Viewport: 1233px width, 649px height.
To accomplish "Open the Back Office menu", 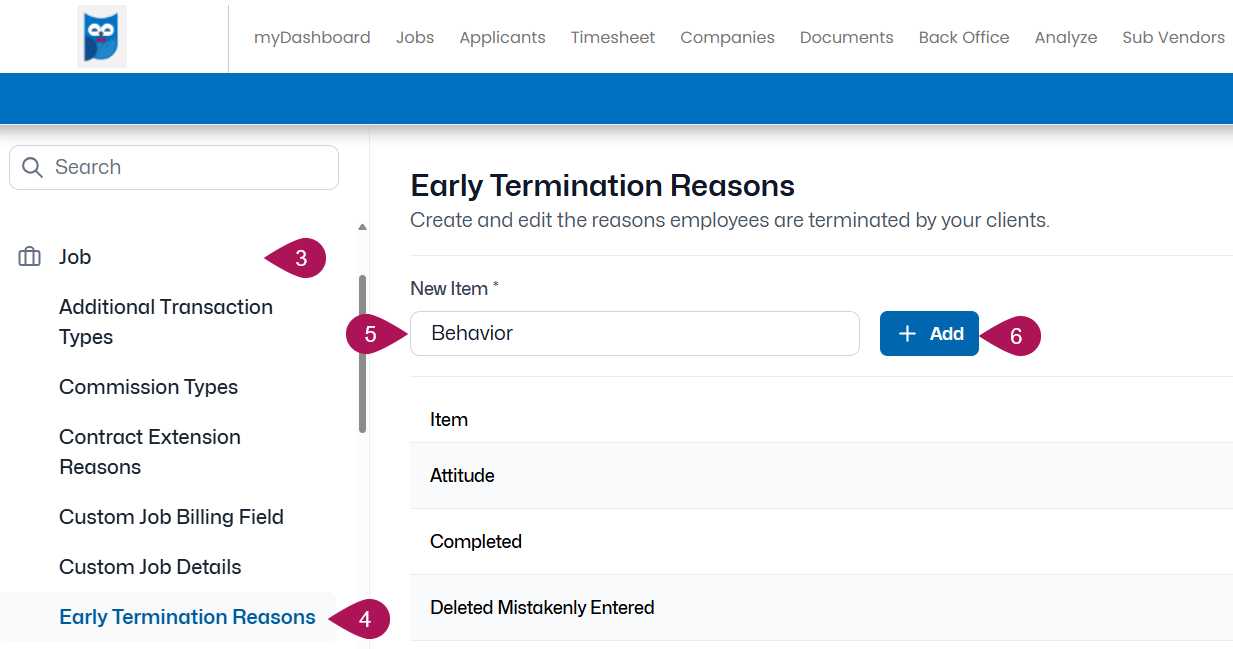I will [x=964, y=37].
